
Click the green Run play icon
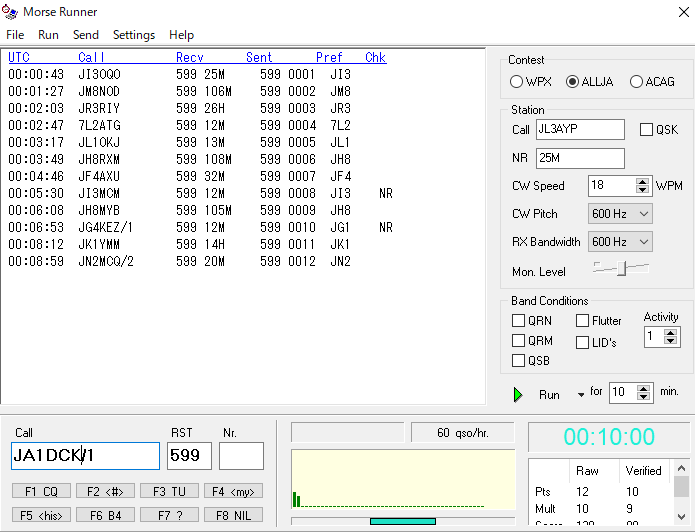(x=517, y=395)
